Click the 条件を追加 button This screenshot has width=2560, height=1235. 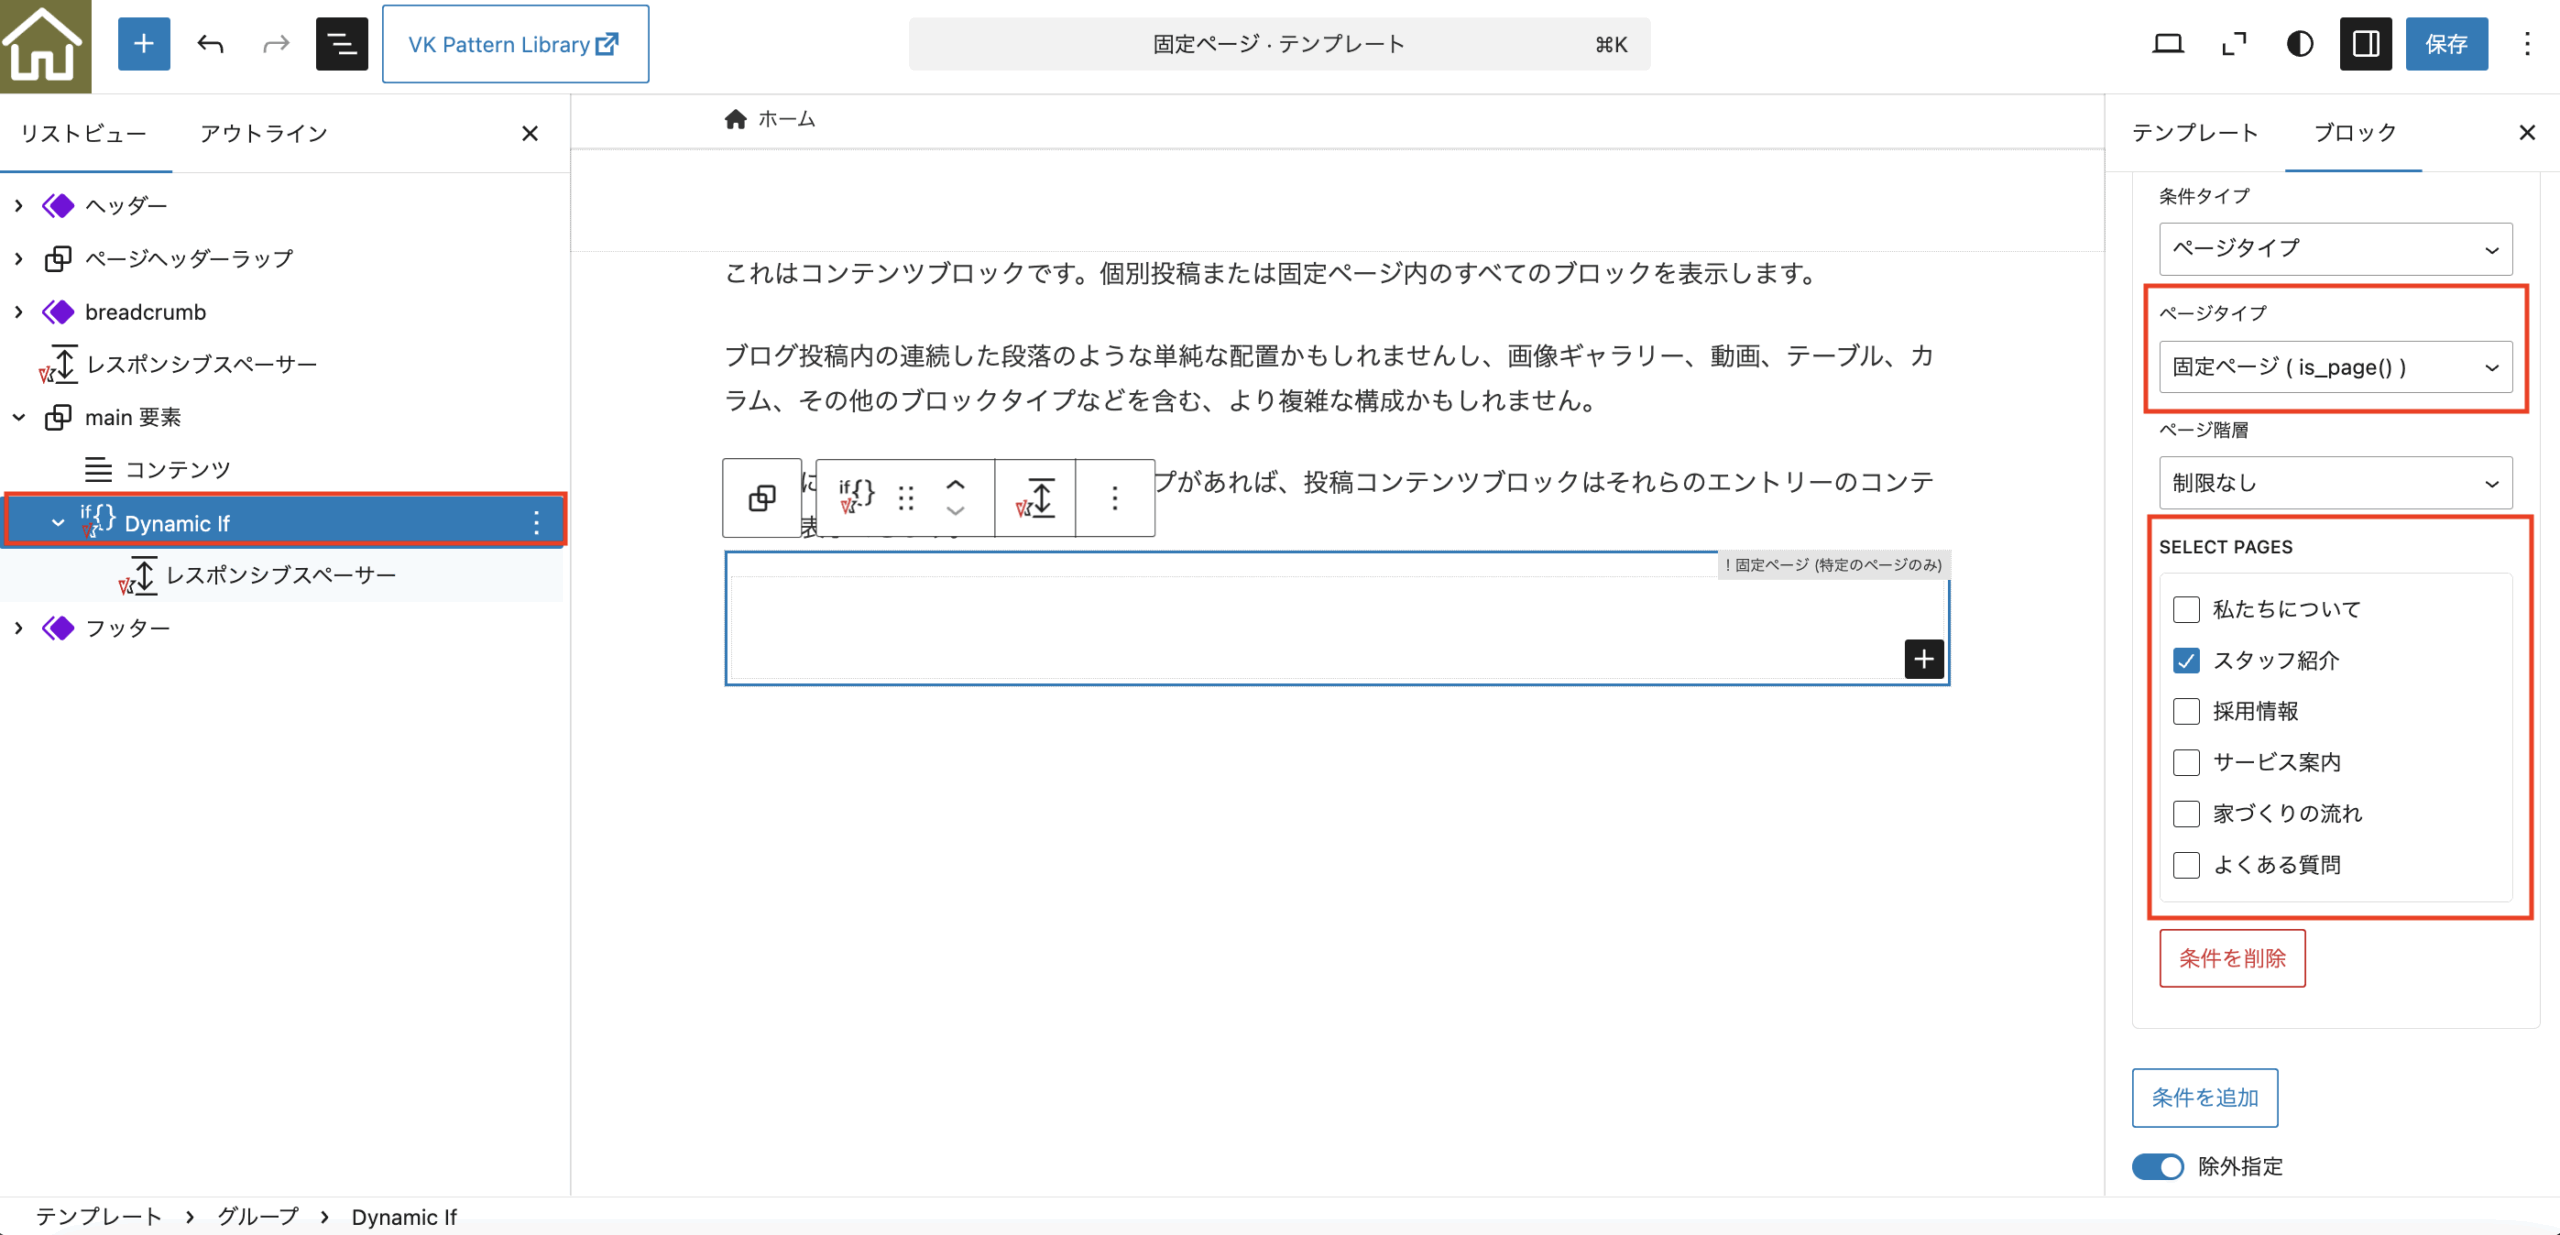[2204, 1097]
